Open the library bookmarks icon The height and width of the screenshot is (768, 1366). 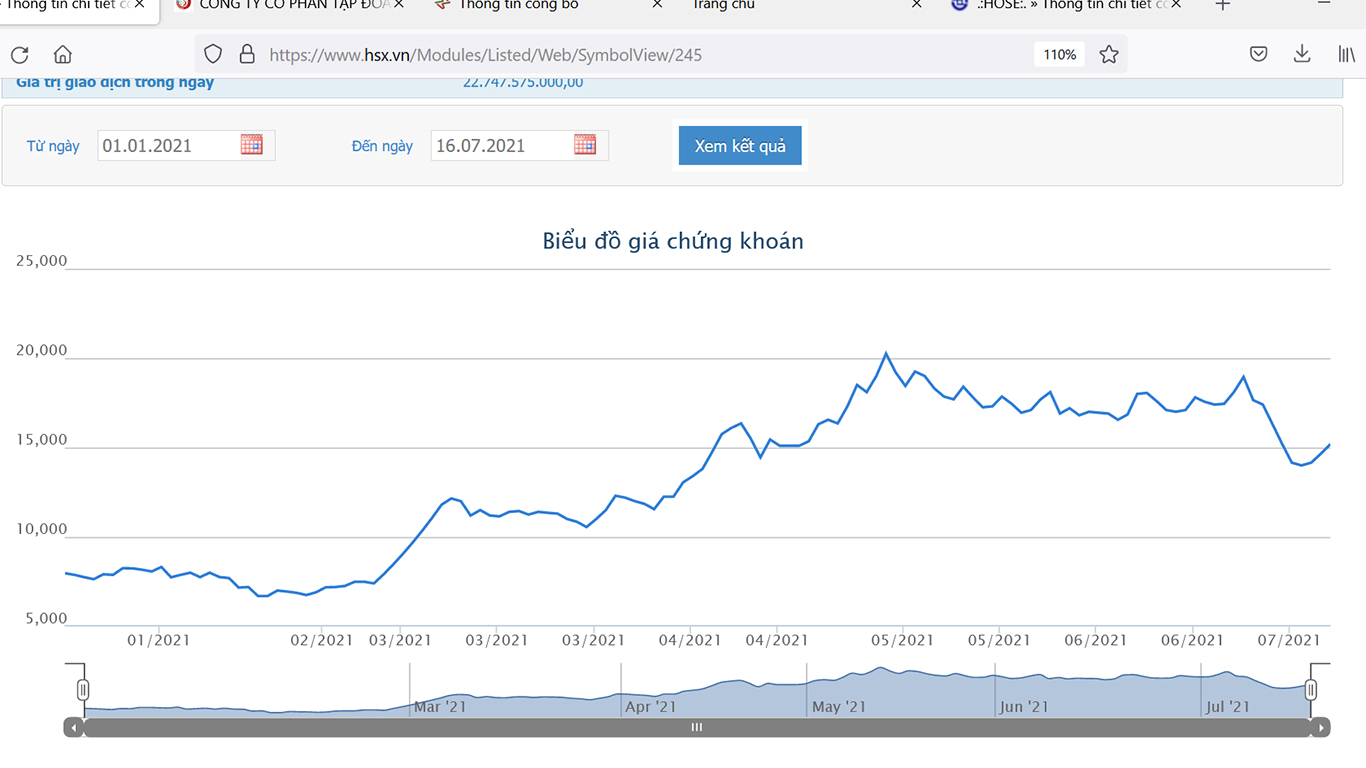(x=1347, y=54)
